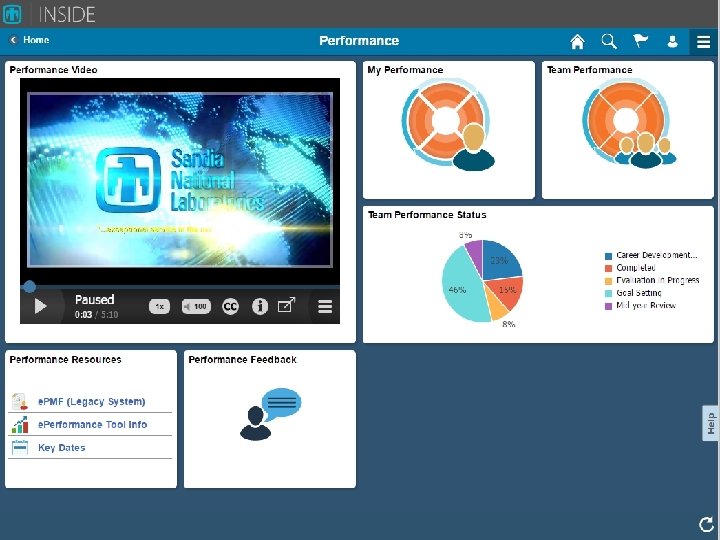Open the Help side tab
Viewport: 720px width, 540px height.
click(x=710, y=423)
